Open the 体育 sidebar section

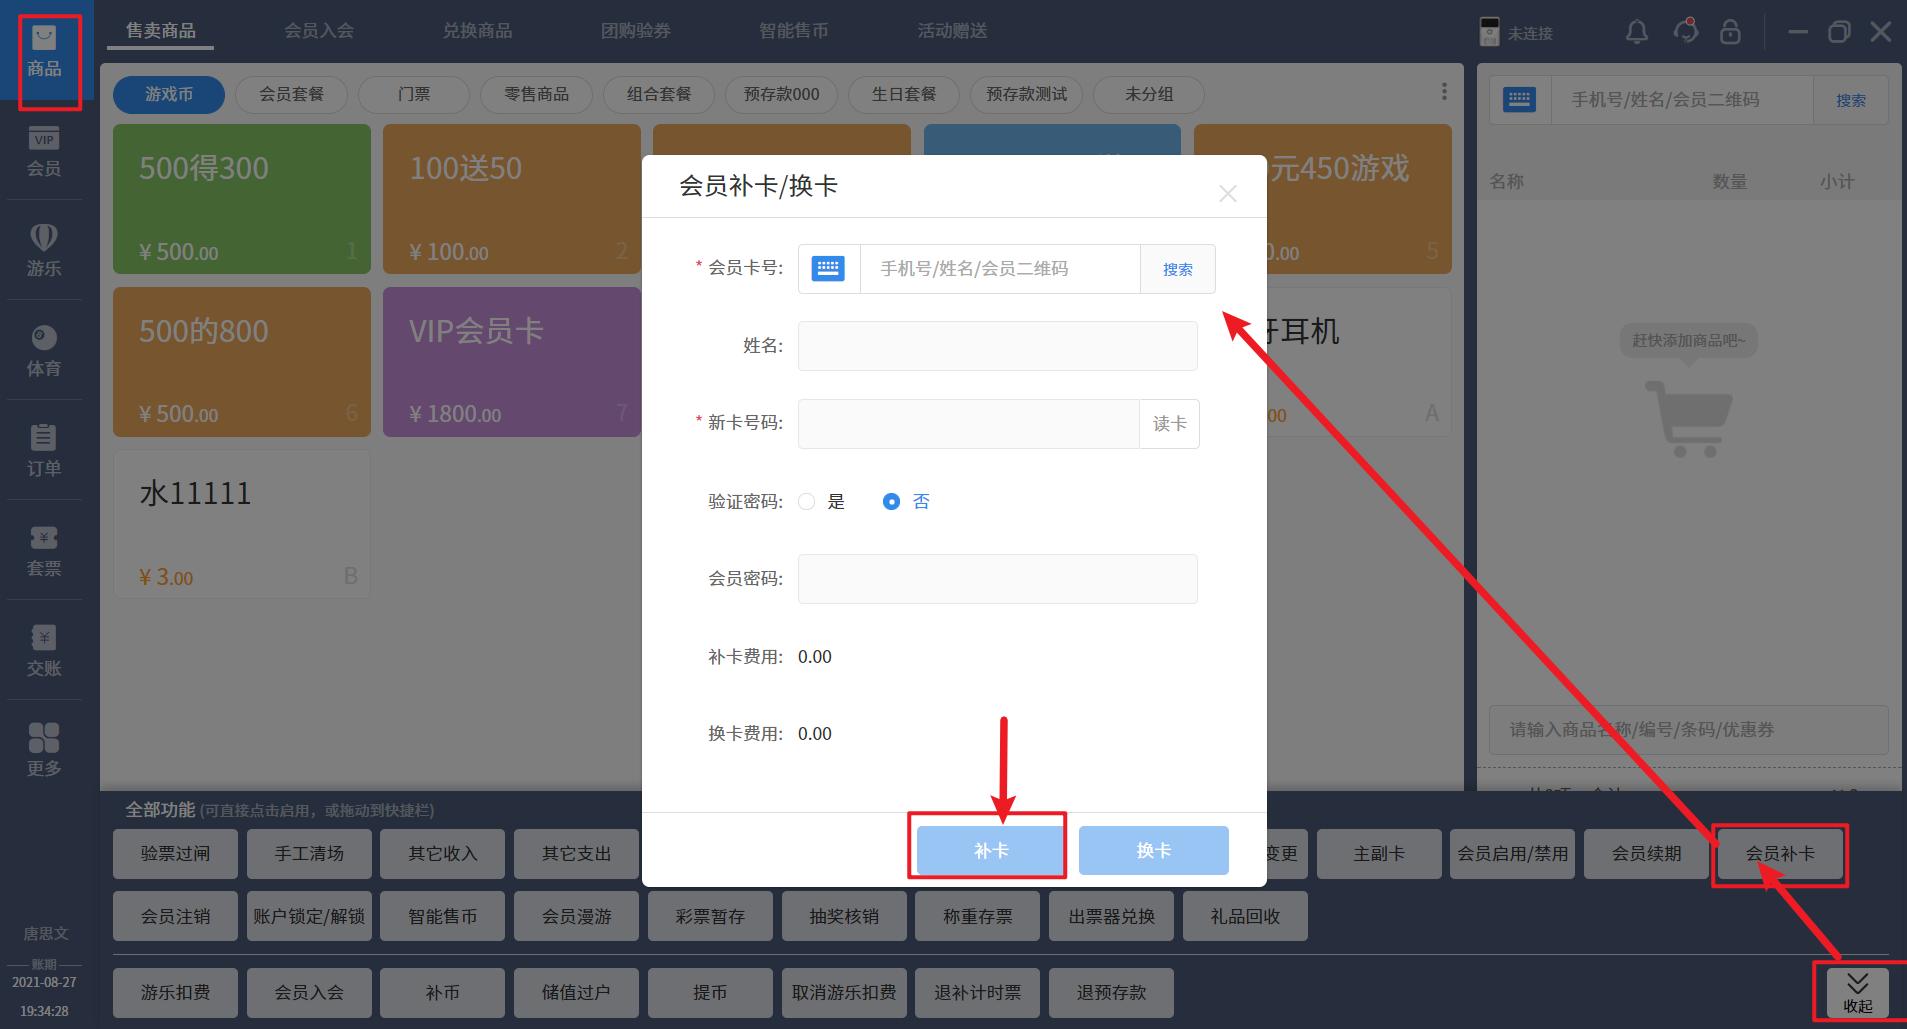(x=44, y=351)
